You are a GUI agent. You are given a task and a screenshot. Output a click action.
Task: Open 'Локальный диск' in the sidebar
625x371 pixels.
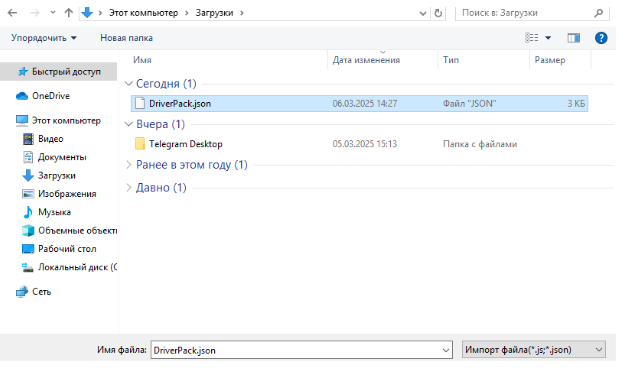[77, 267]
